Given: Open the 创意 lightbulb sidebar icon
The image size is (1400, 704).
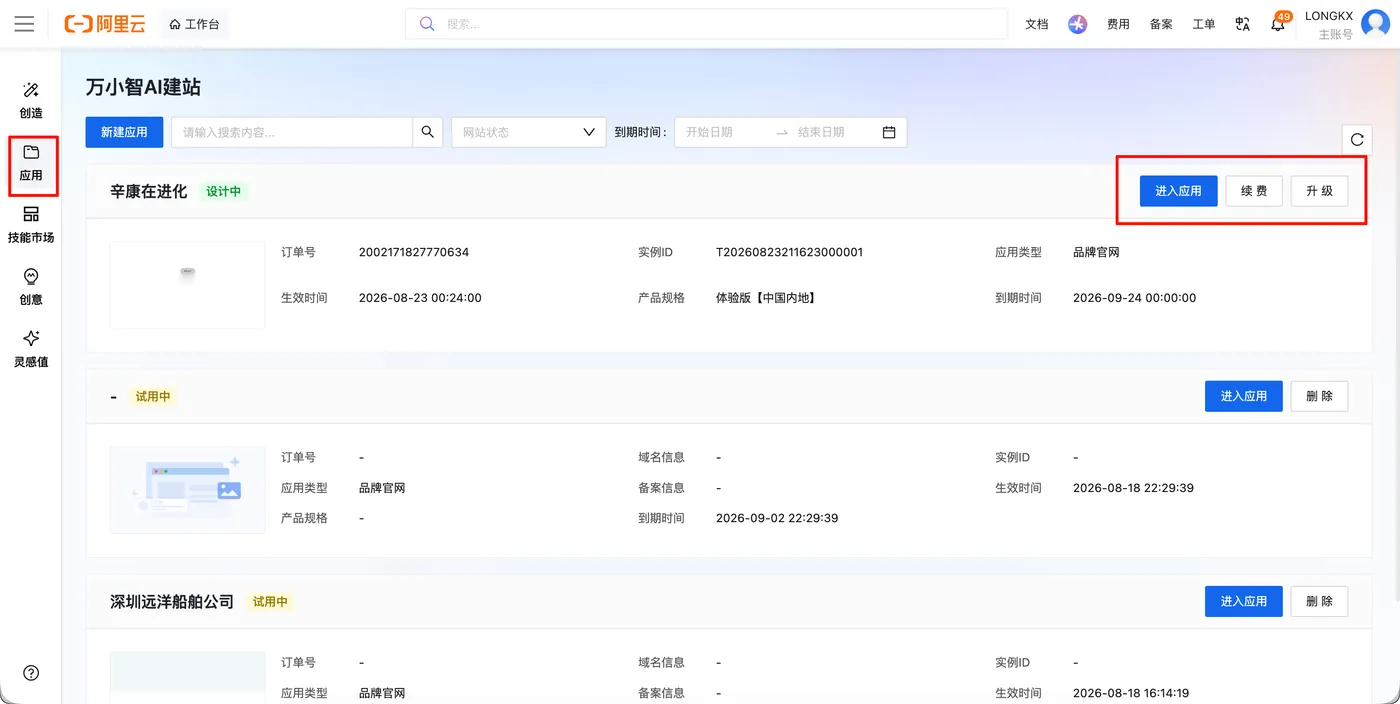Looking at the screenshot, I should point(31,287).
